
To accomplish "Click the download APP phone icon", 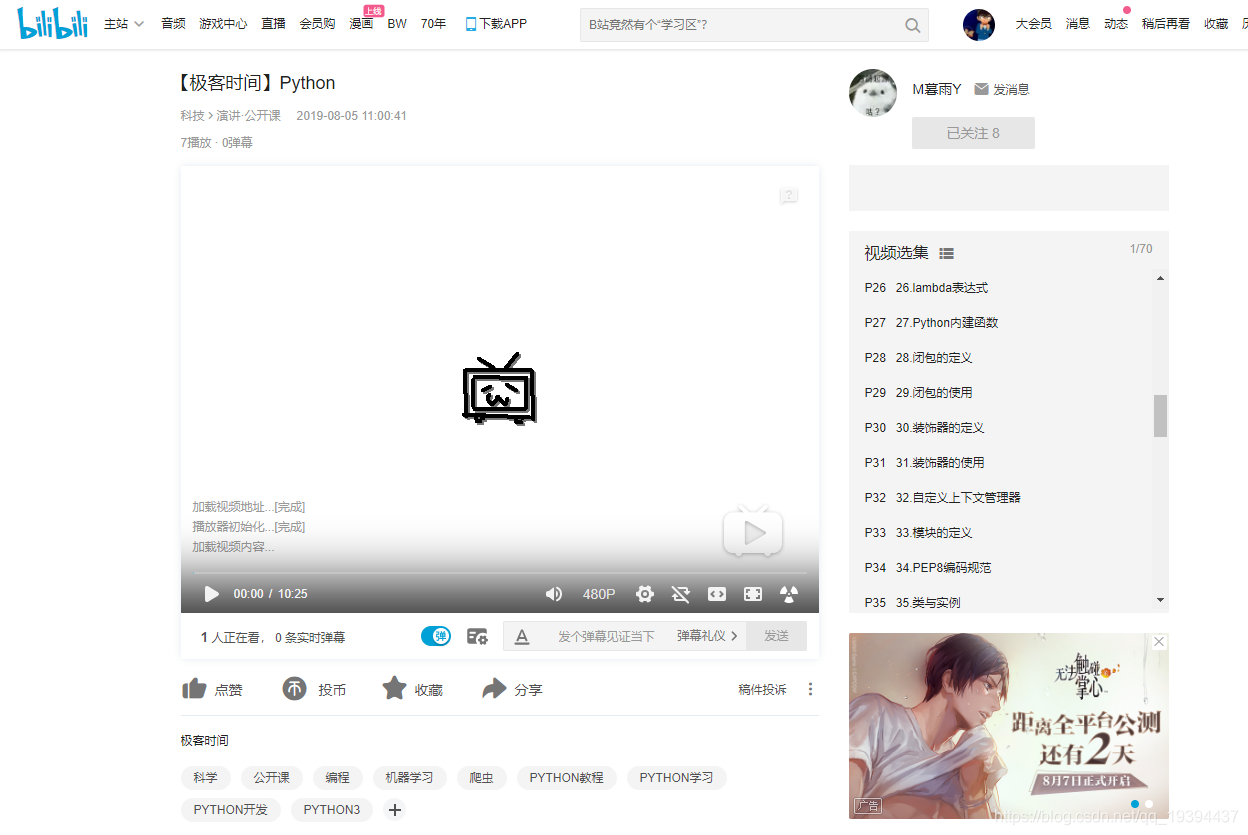I will (x=470, y=24).
